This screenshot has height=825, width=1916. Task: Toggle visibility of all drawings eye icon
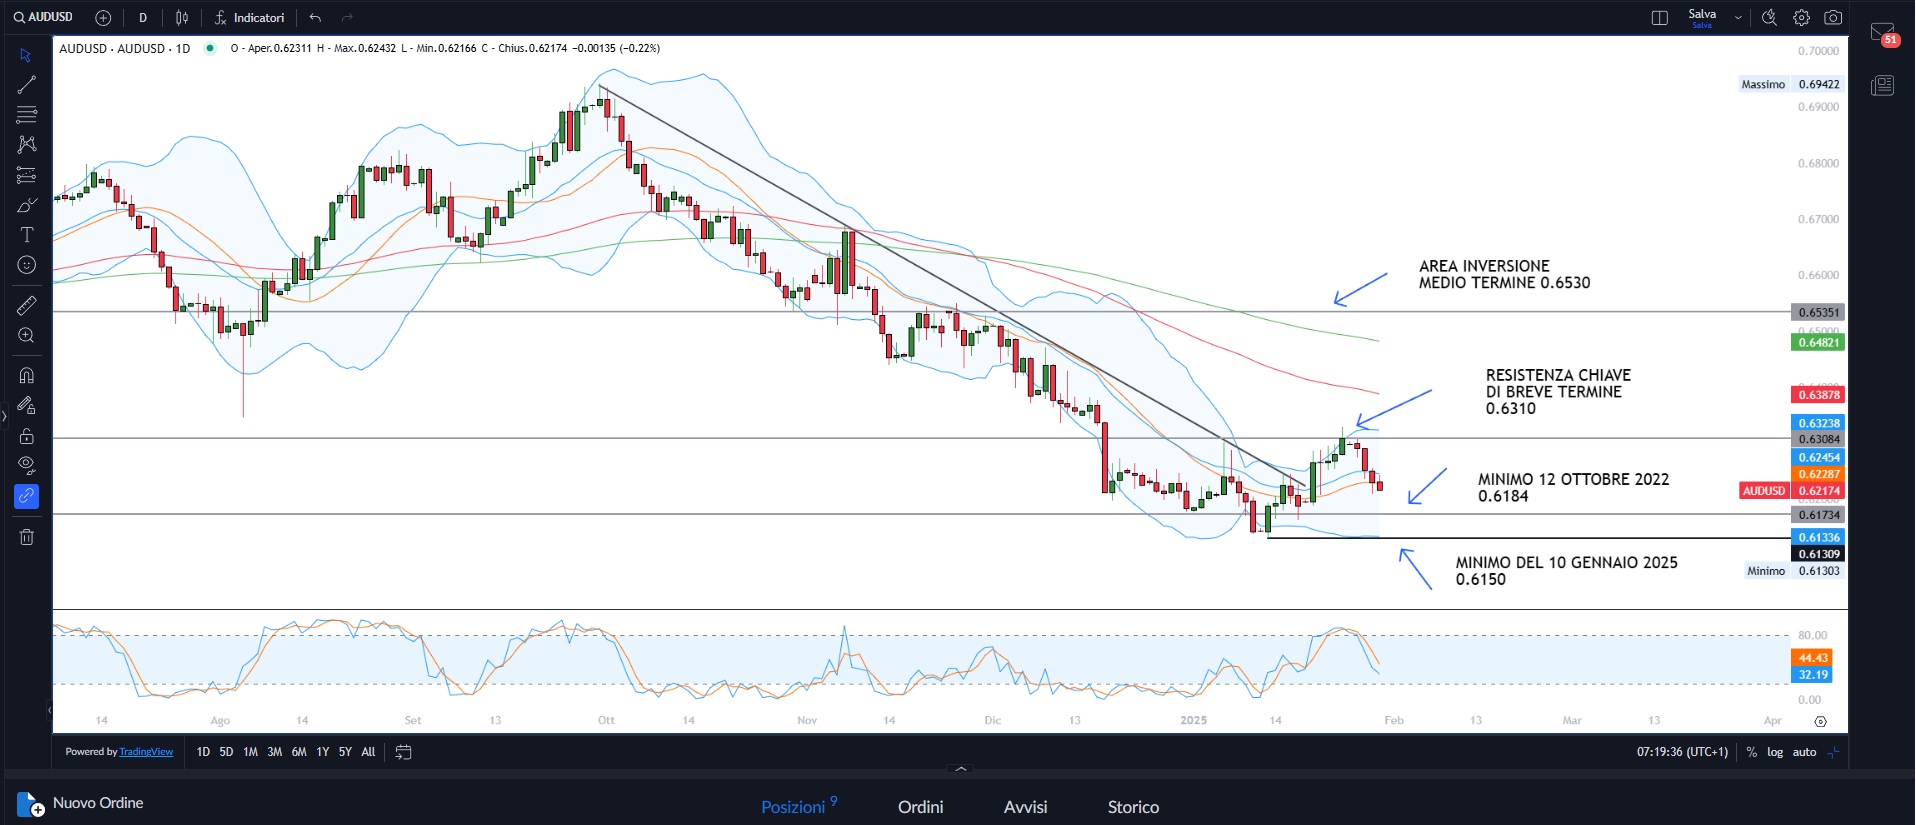click(x=27, y=465)
